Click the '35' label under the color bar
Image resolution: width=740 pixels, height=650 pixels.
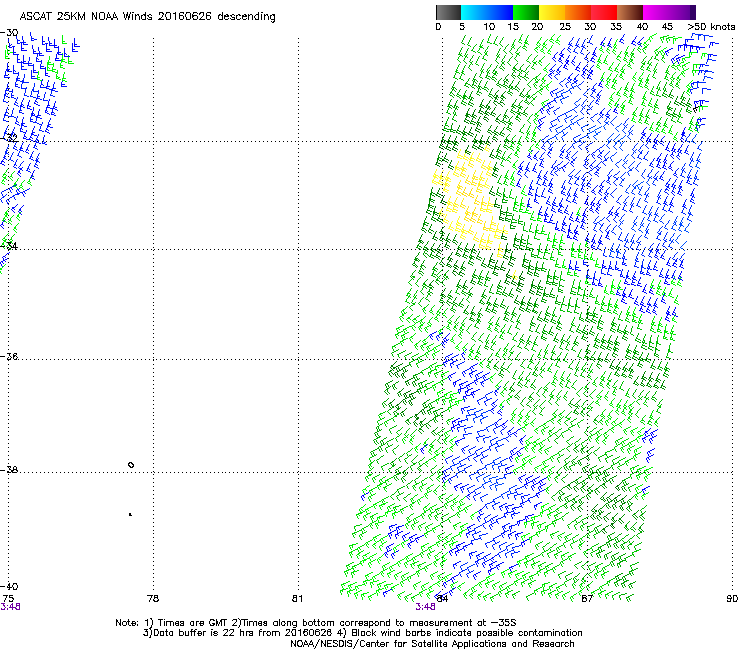click(616, 27)
